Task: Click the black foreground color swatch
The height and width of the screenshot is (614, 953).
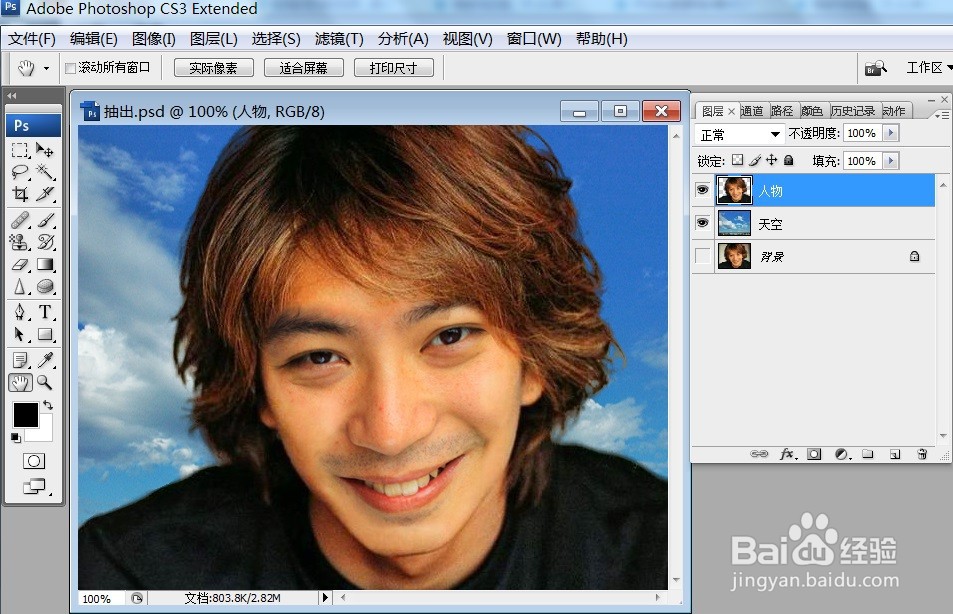Action: pos(26,415)
